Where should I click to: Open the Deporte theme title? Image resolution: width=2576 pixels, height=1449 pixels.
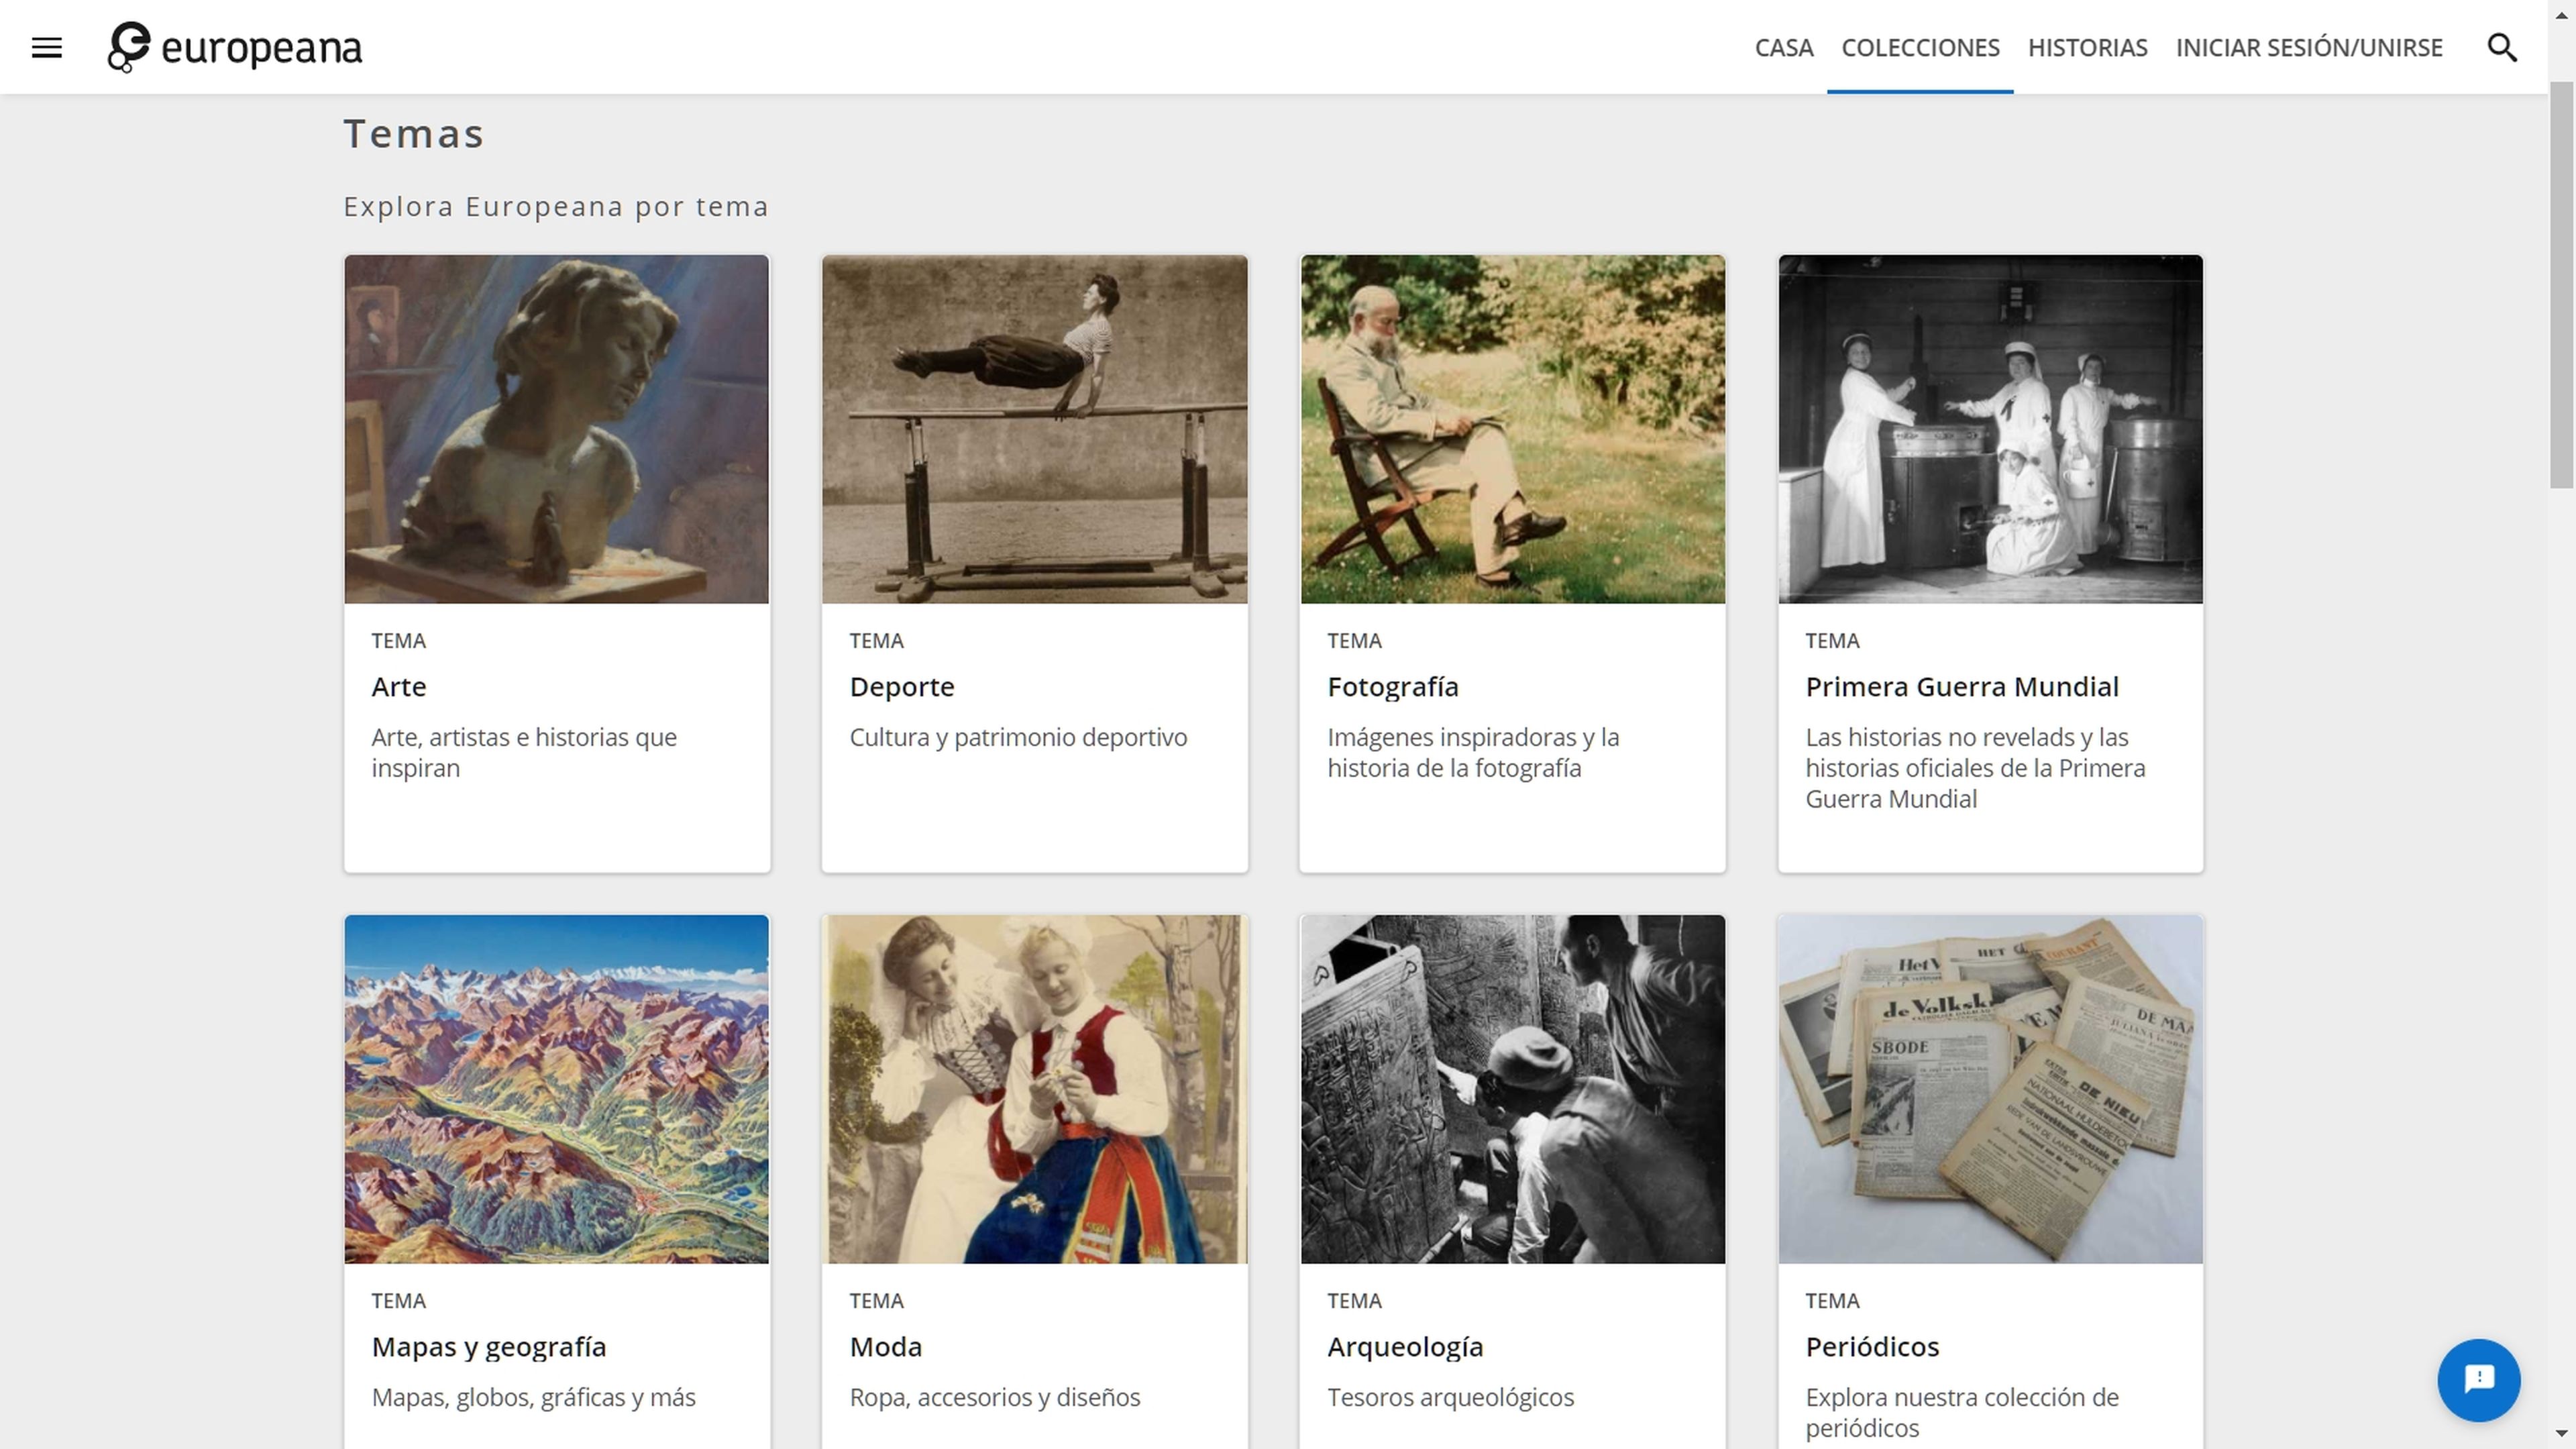[x=902, y=687]
